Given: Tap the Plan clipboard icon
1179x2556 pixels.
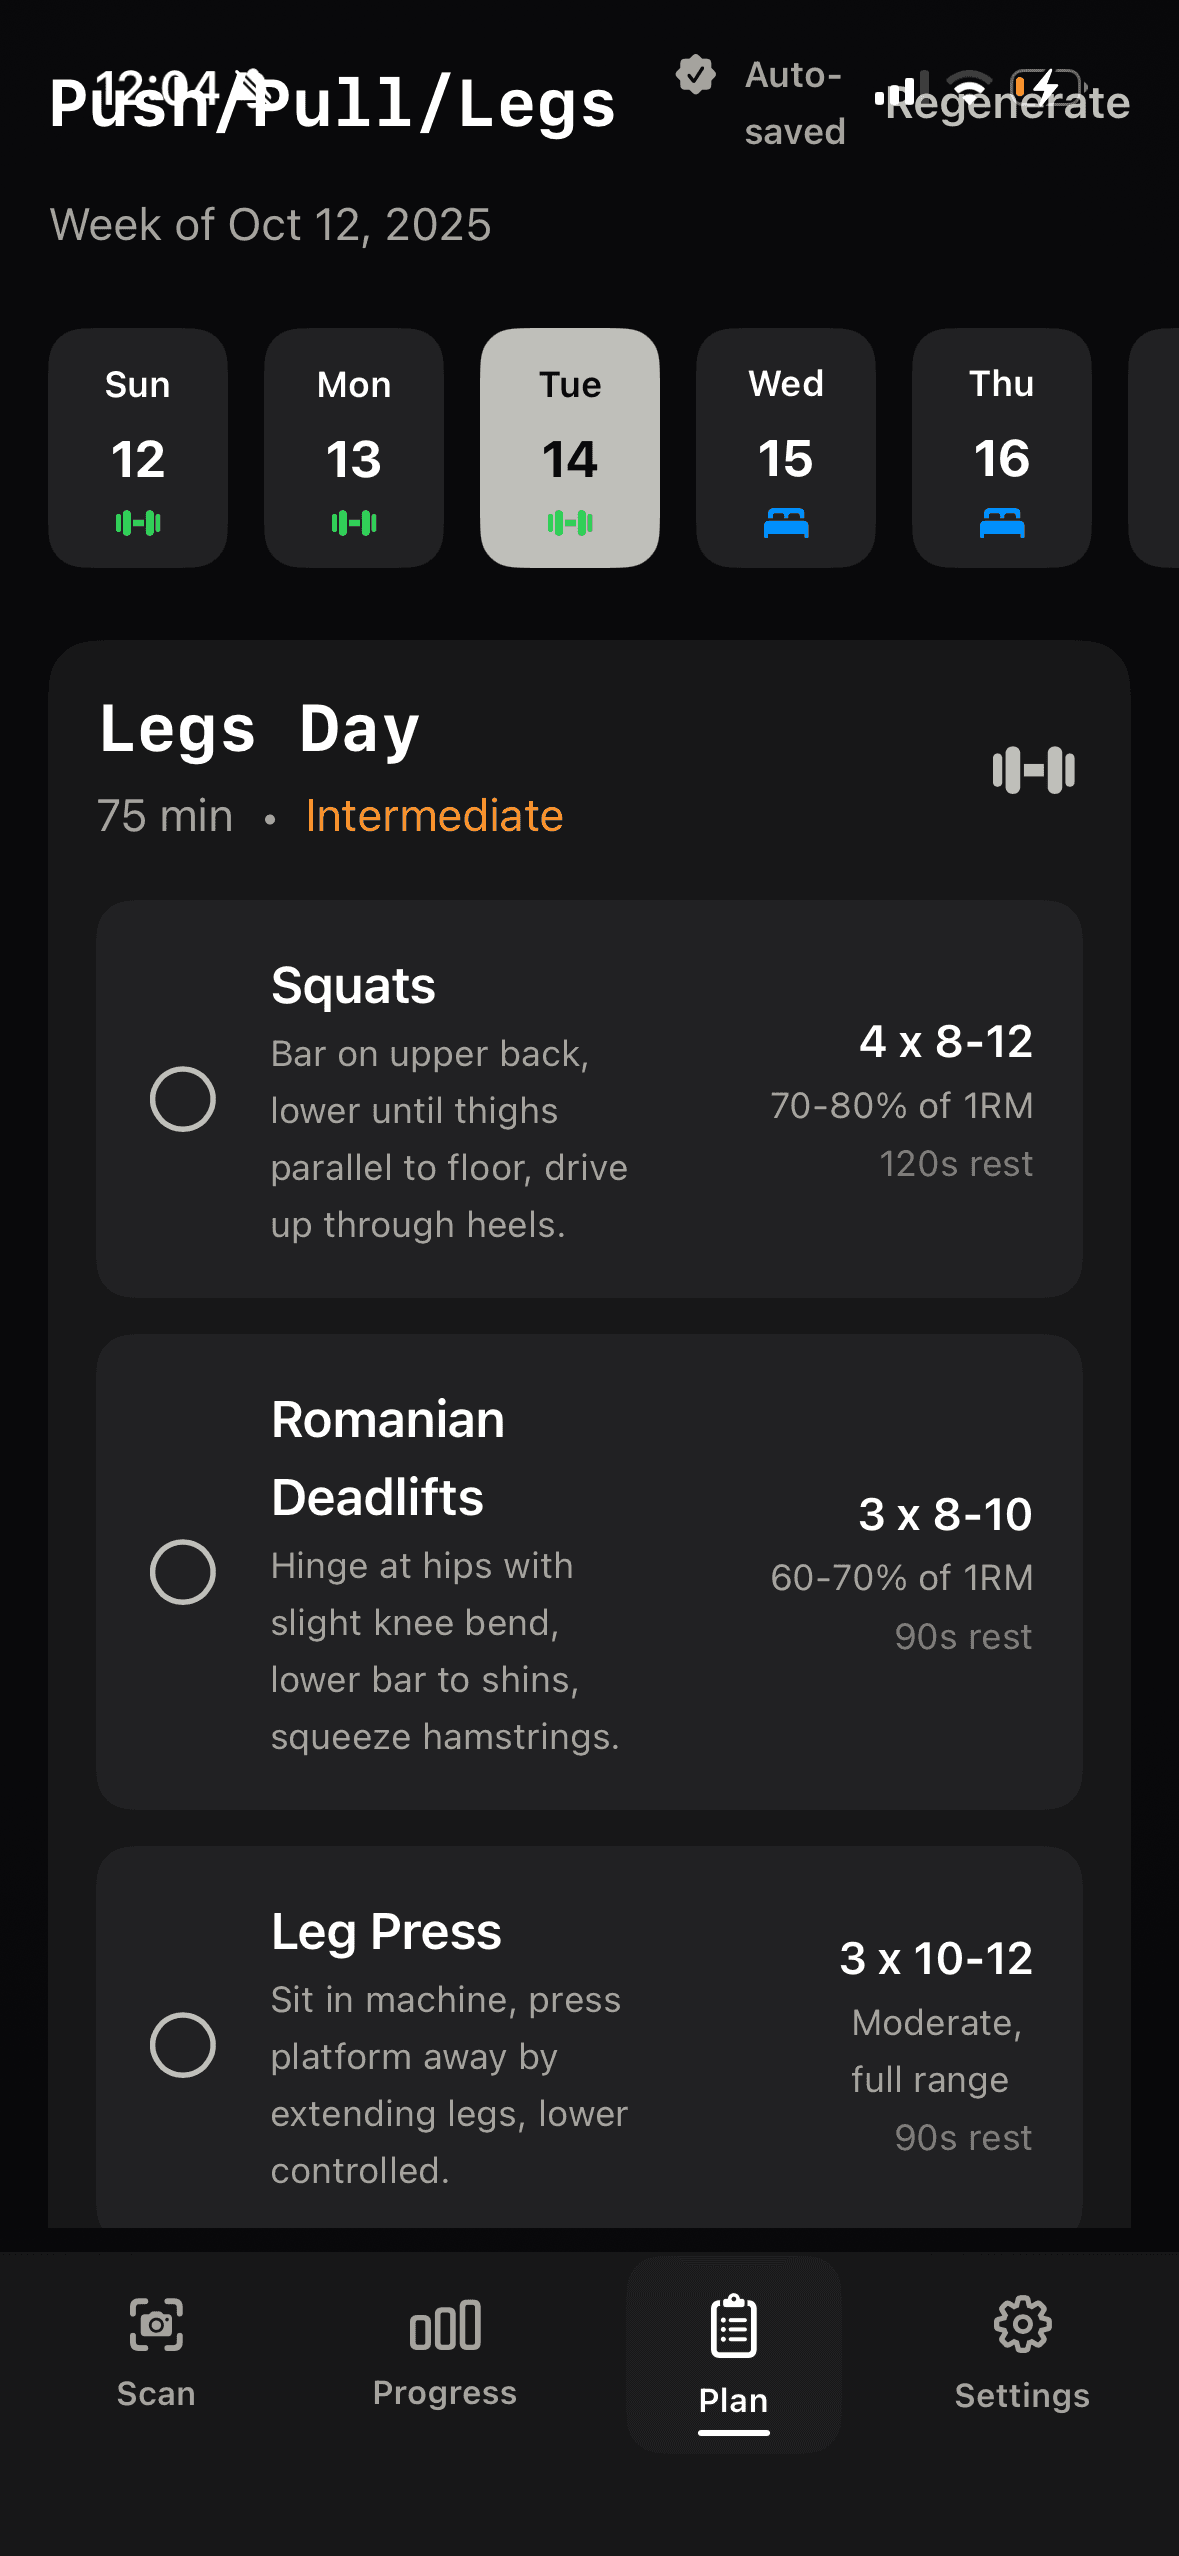Looking at the screenshot, I should [733, 2326].
